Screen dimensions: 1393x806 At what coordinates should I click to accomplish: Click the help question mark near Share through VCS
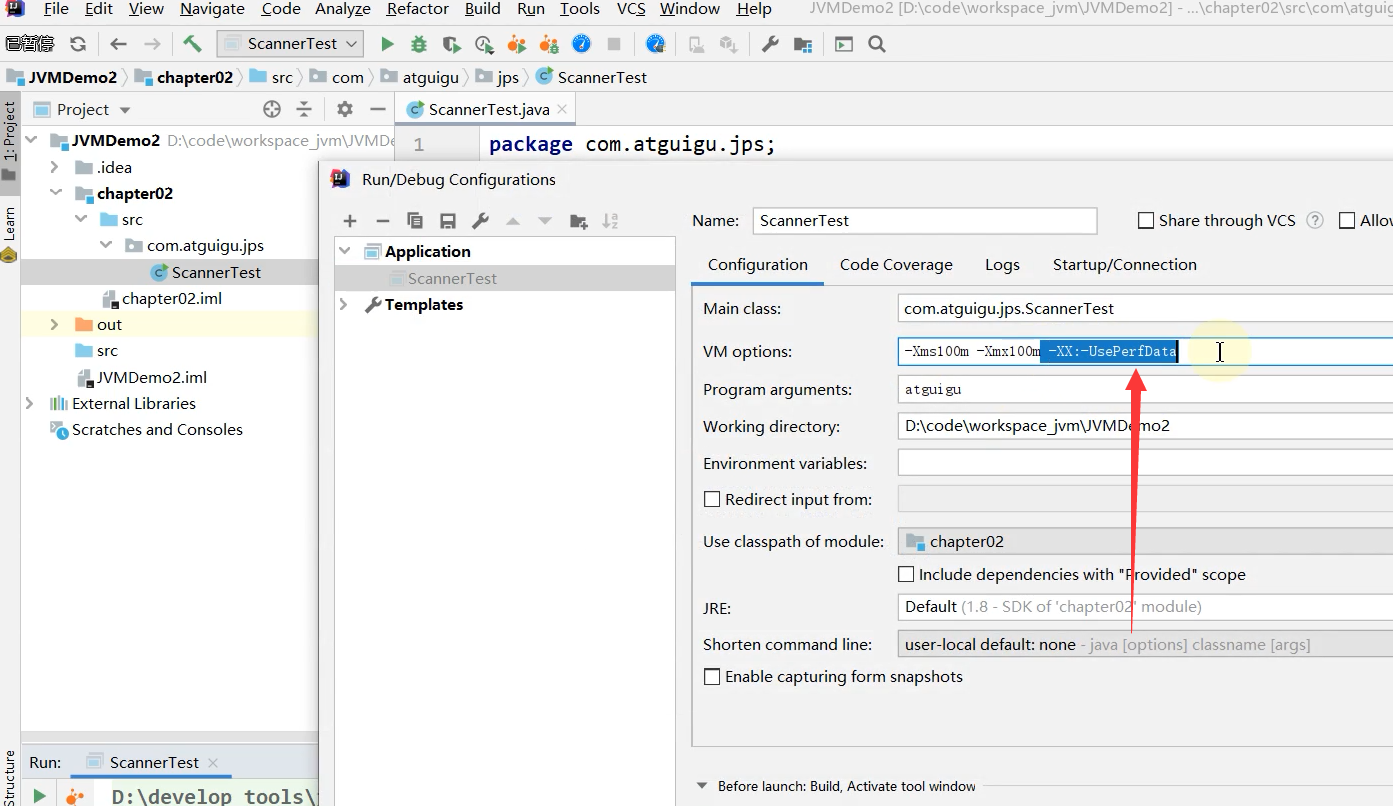[1315, 220]
